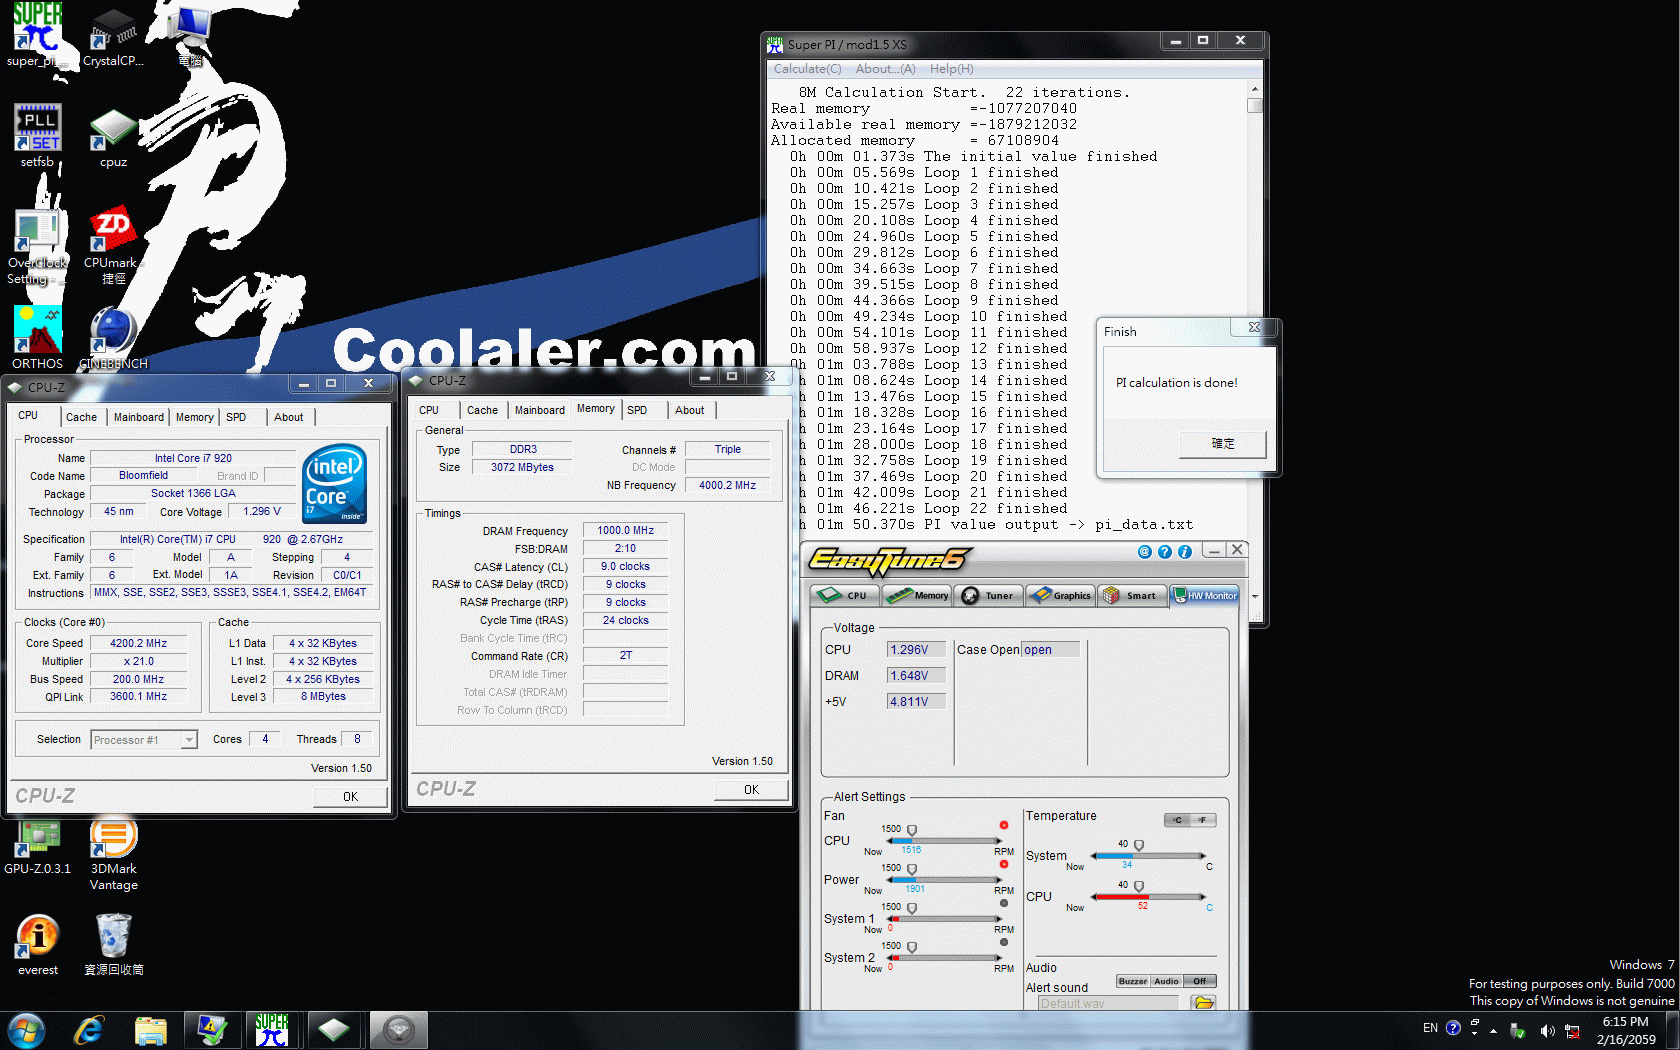Open the ORTHOS desktop icon
This screenshot has width=1680, height=1050.
(x=37, y=338)
